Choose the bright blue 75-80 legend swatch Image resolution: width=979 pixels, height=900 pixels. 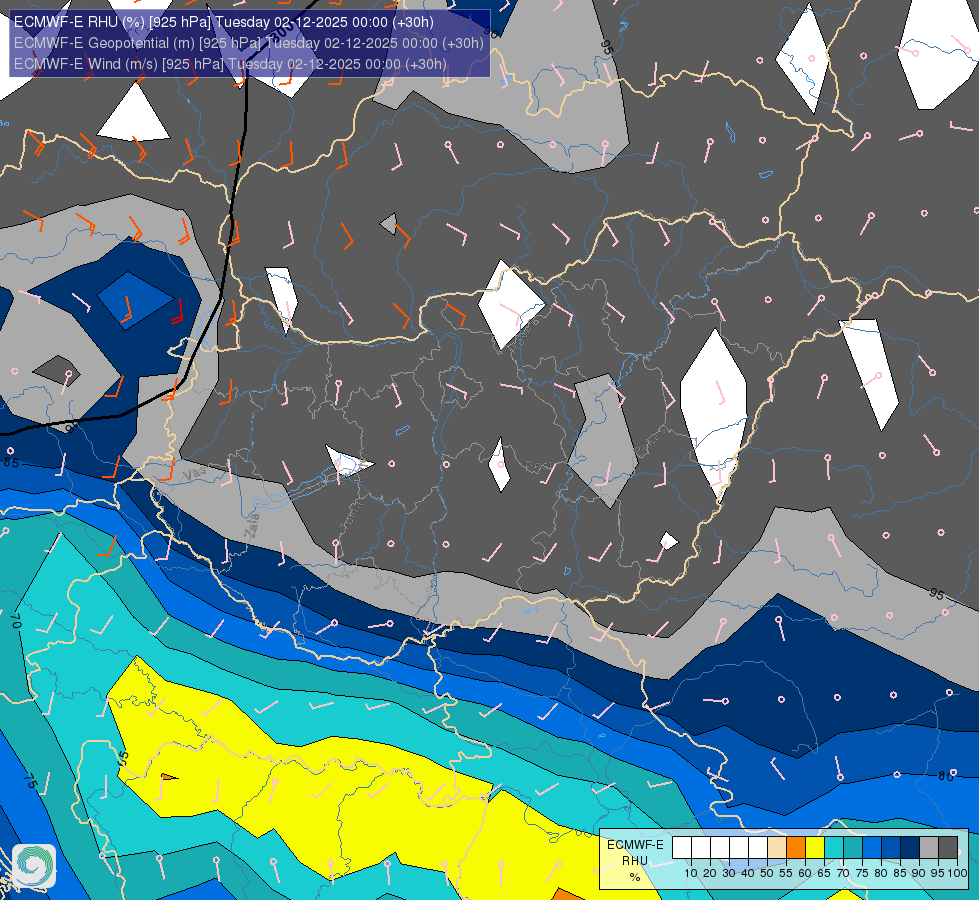tap(872, 848)
